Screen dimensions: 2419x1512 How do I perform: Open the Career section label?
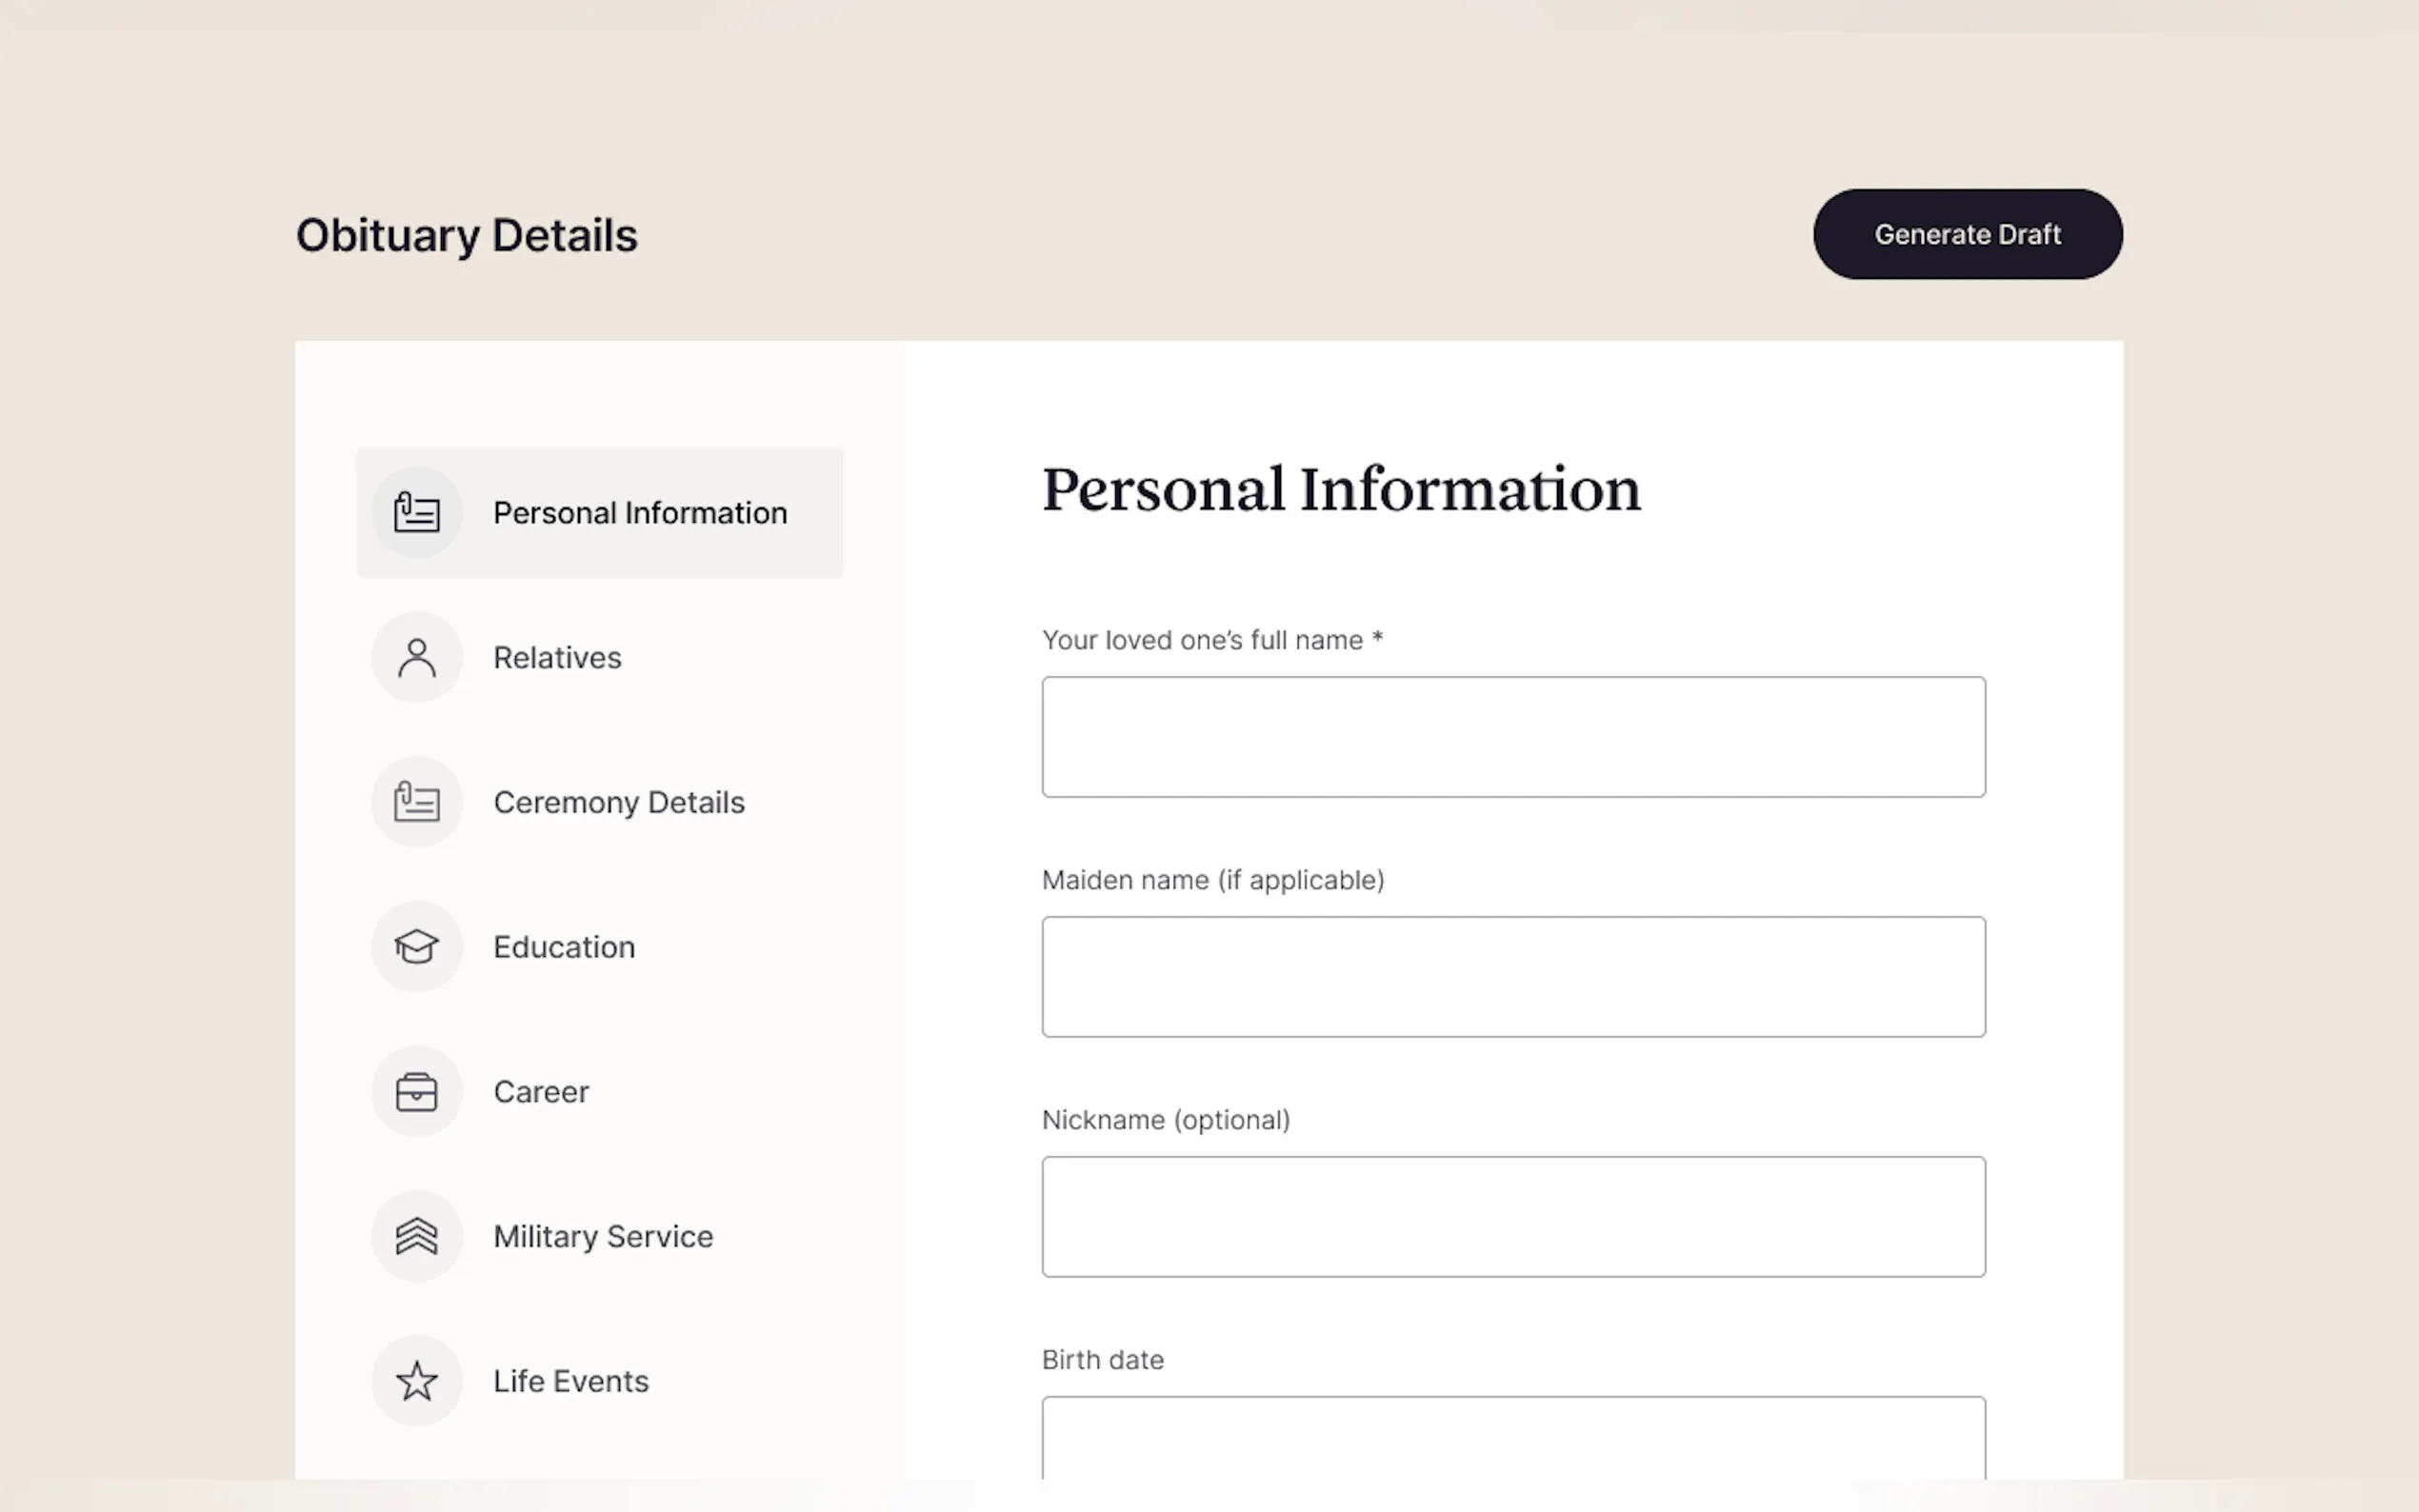pyautogui.click(x=541, y=1092)
